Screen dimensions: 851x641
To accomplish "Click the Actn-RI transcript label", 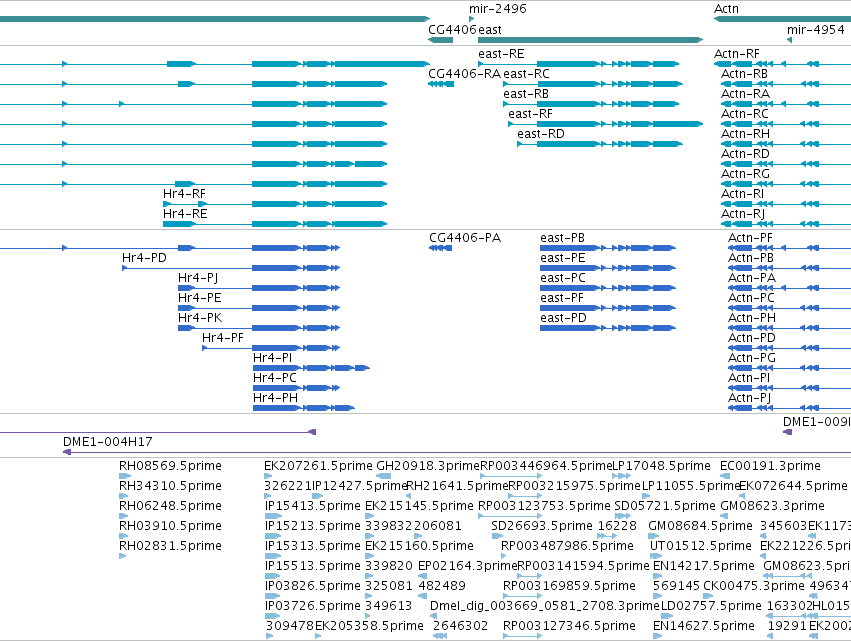I will pyautogui.click(x=742, y=194).
